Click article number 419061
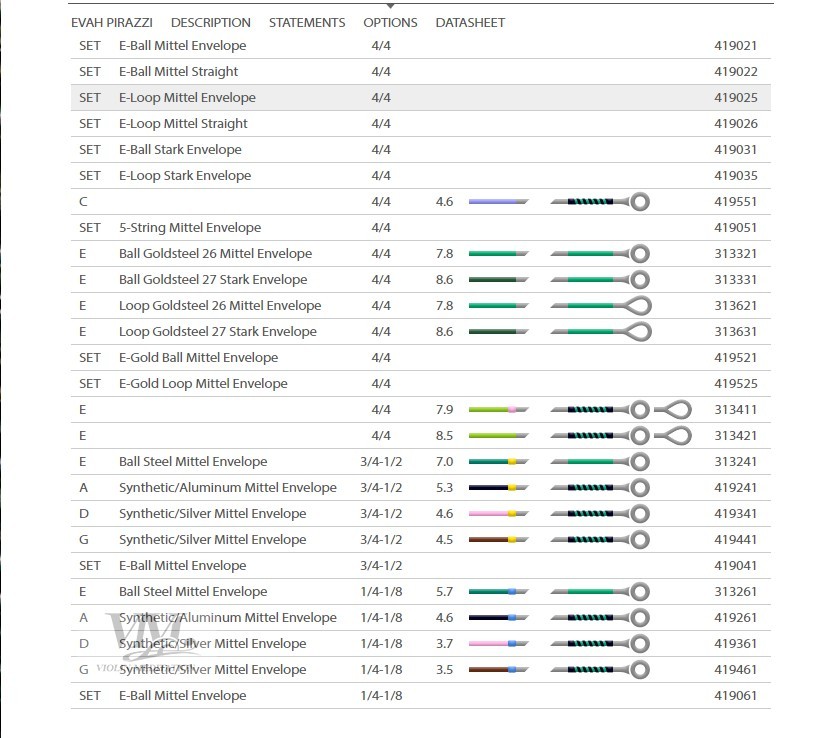This screenshot has width=819, height=738. [x=735, y=696]
